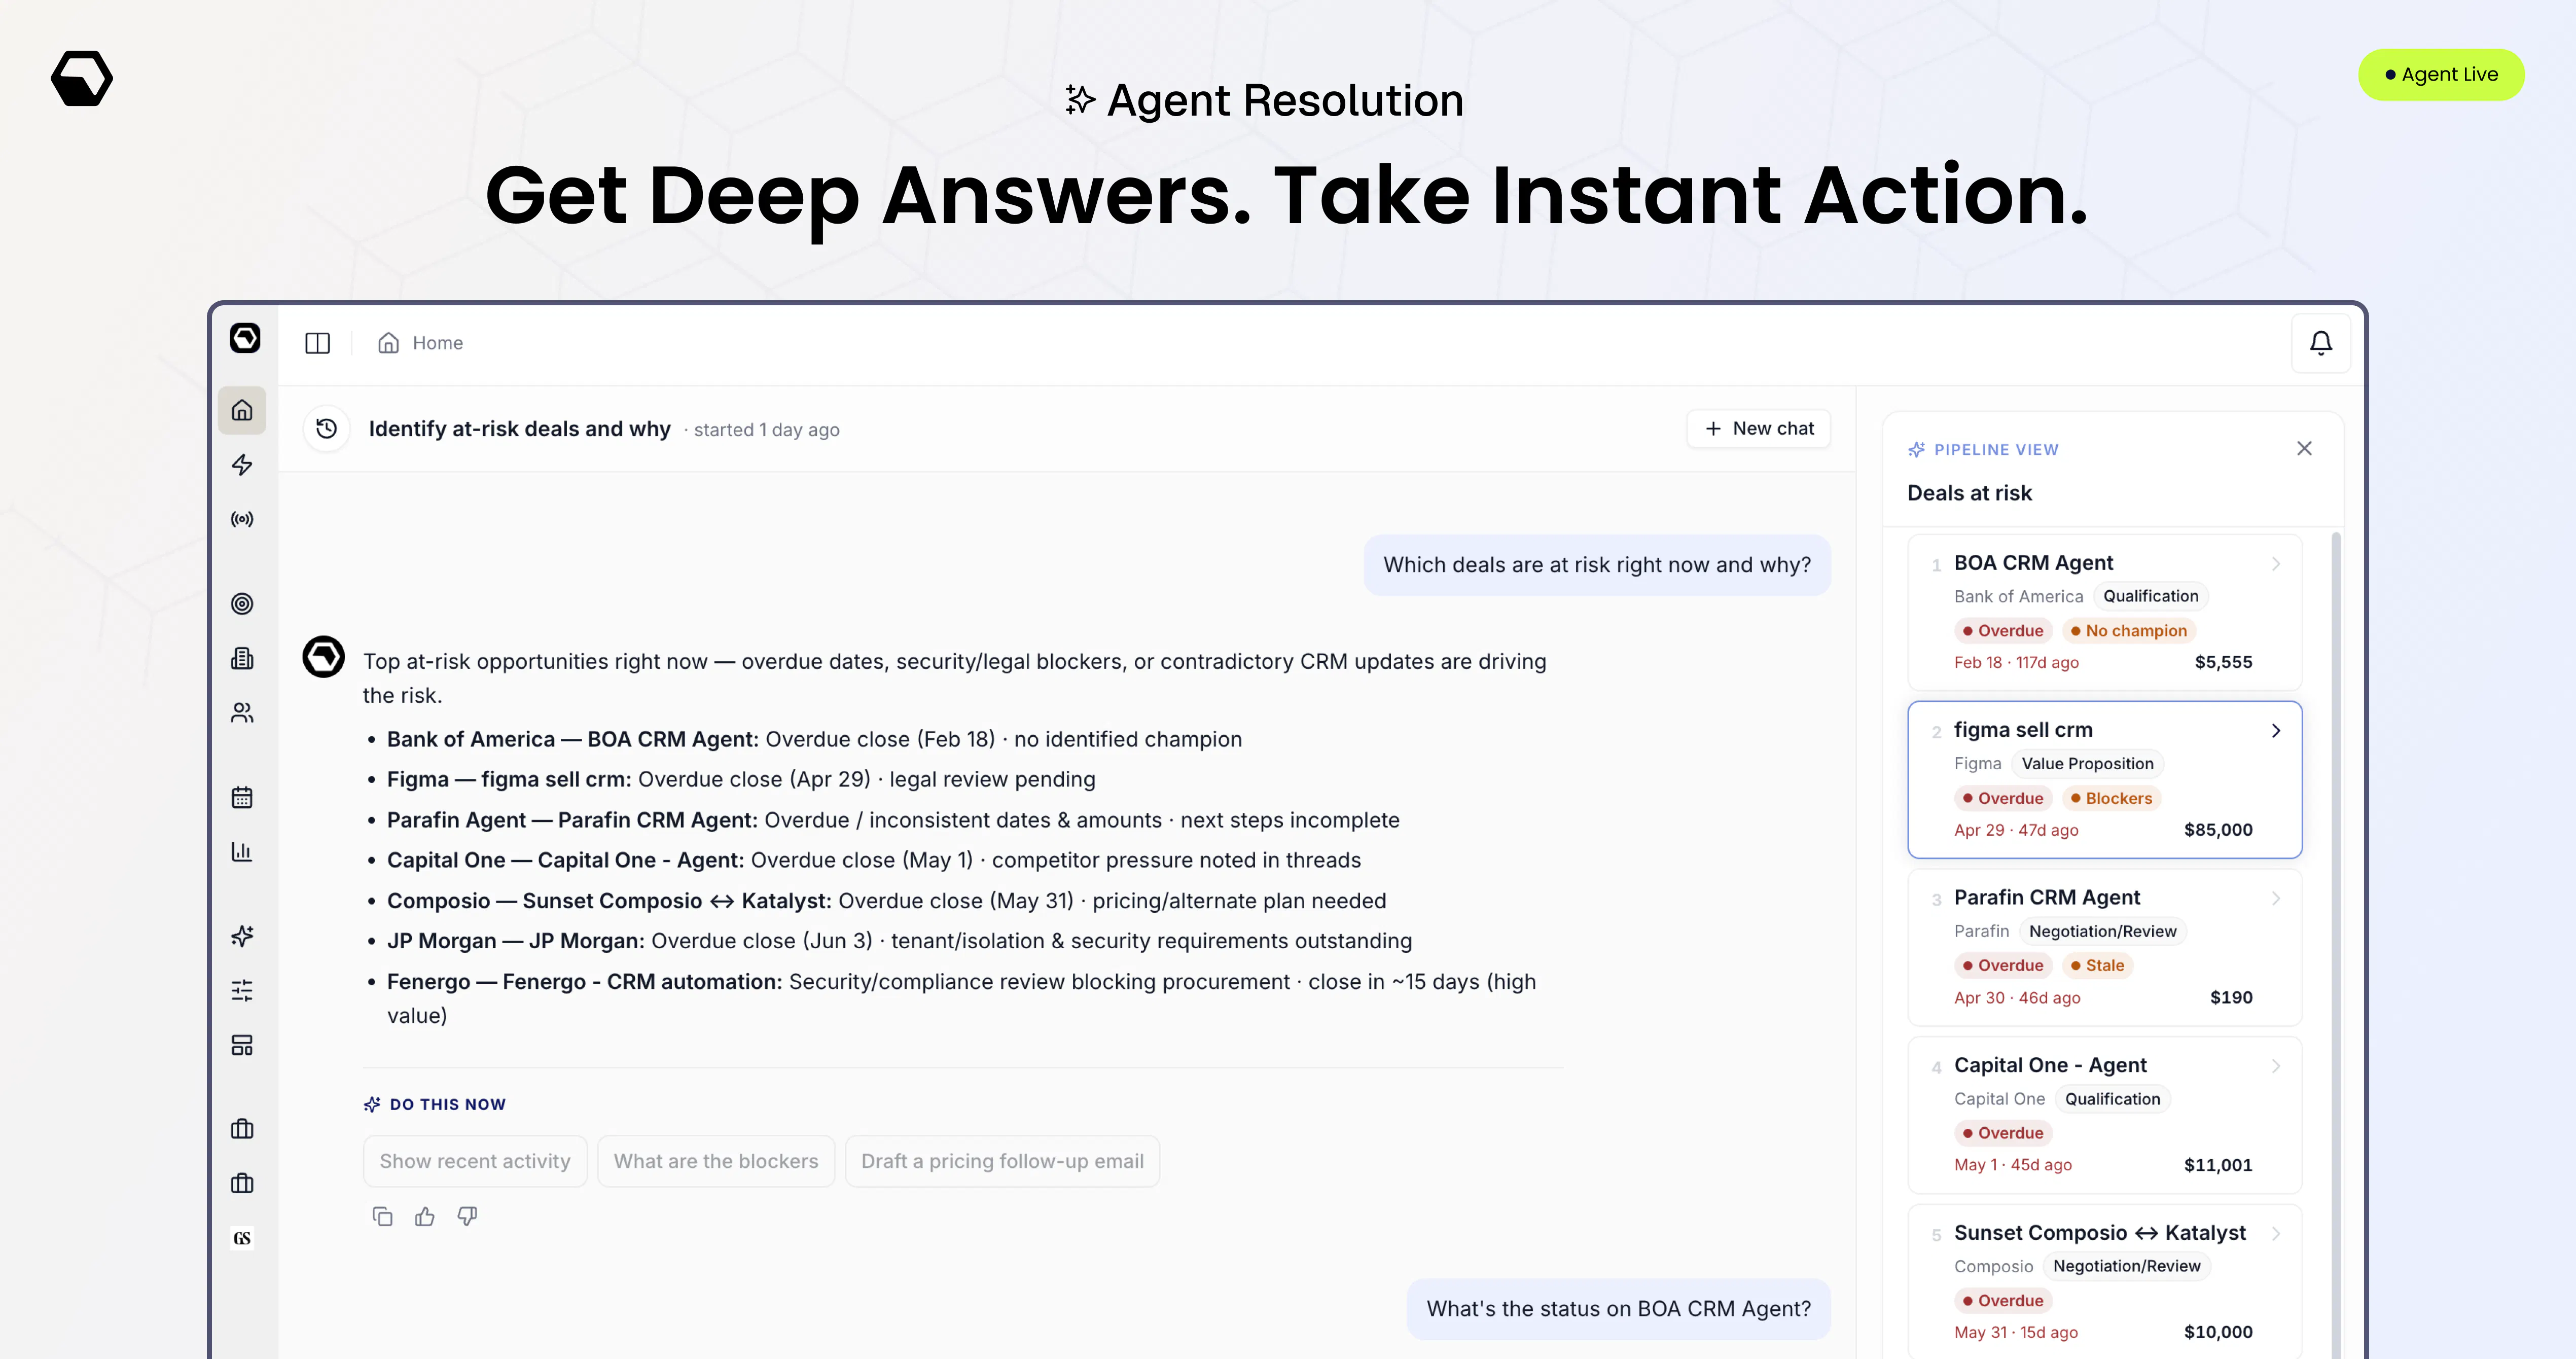The image size is (2576, 1359).
Task: Click the Agent Live badge
Action: 2441,75
